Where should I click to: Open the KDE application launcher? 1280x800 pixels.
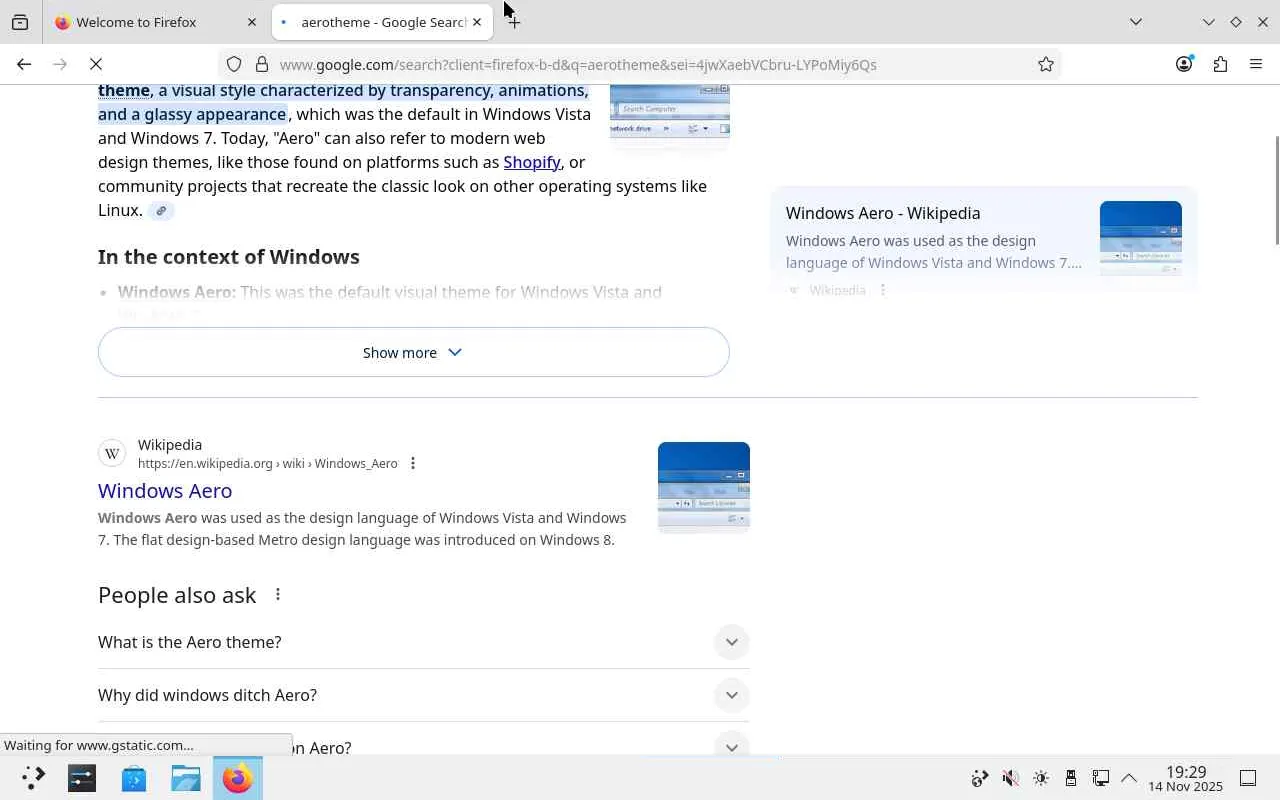[33, 778]
